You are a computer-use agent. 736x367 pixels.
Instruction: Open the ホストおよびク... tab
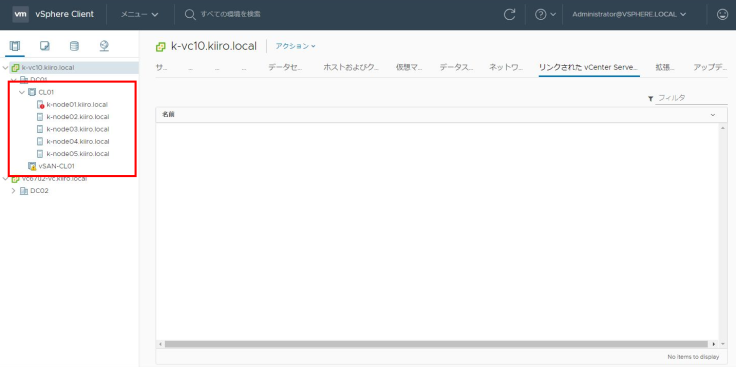(351, 68)
